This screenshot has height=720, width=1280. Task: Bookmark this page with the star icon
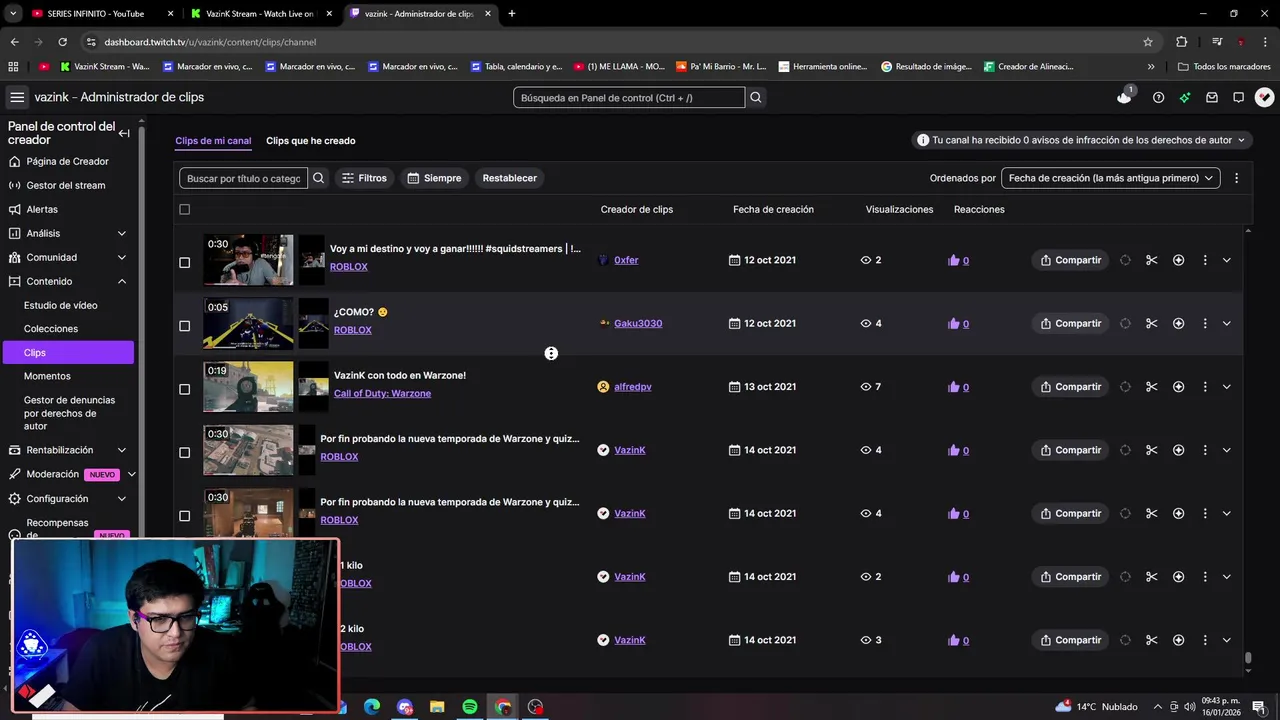(1148, 42)
